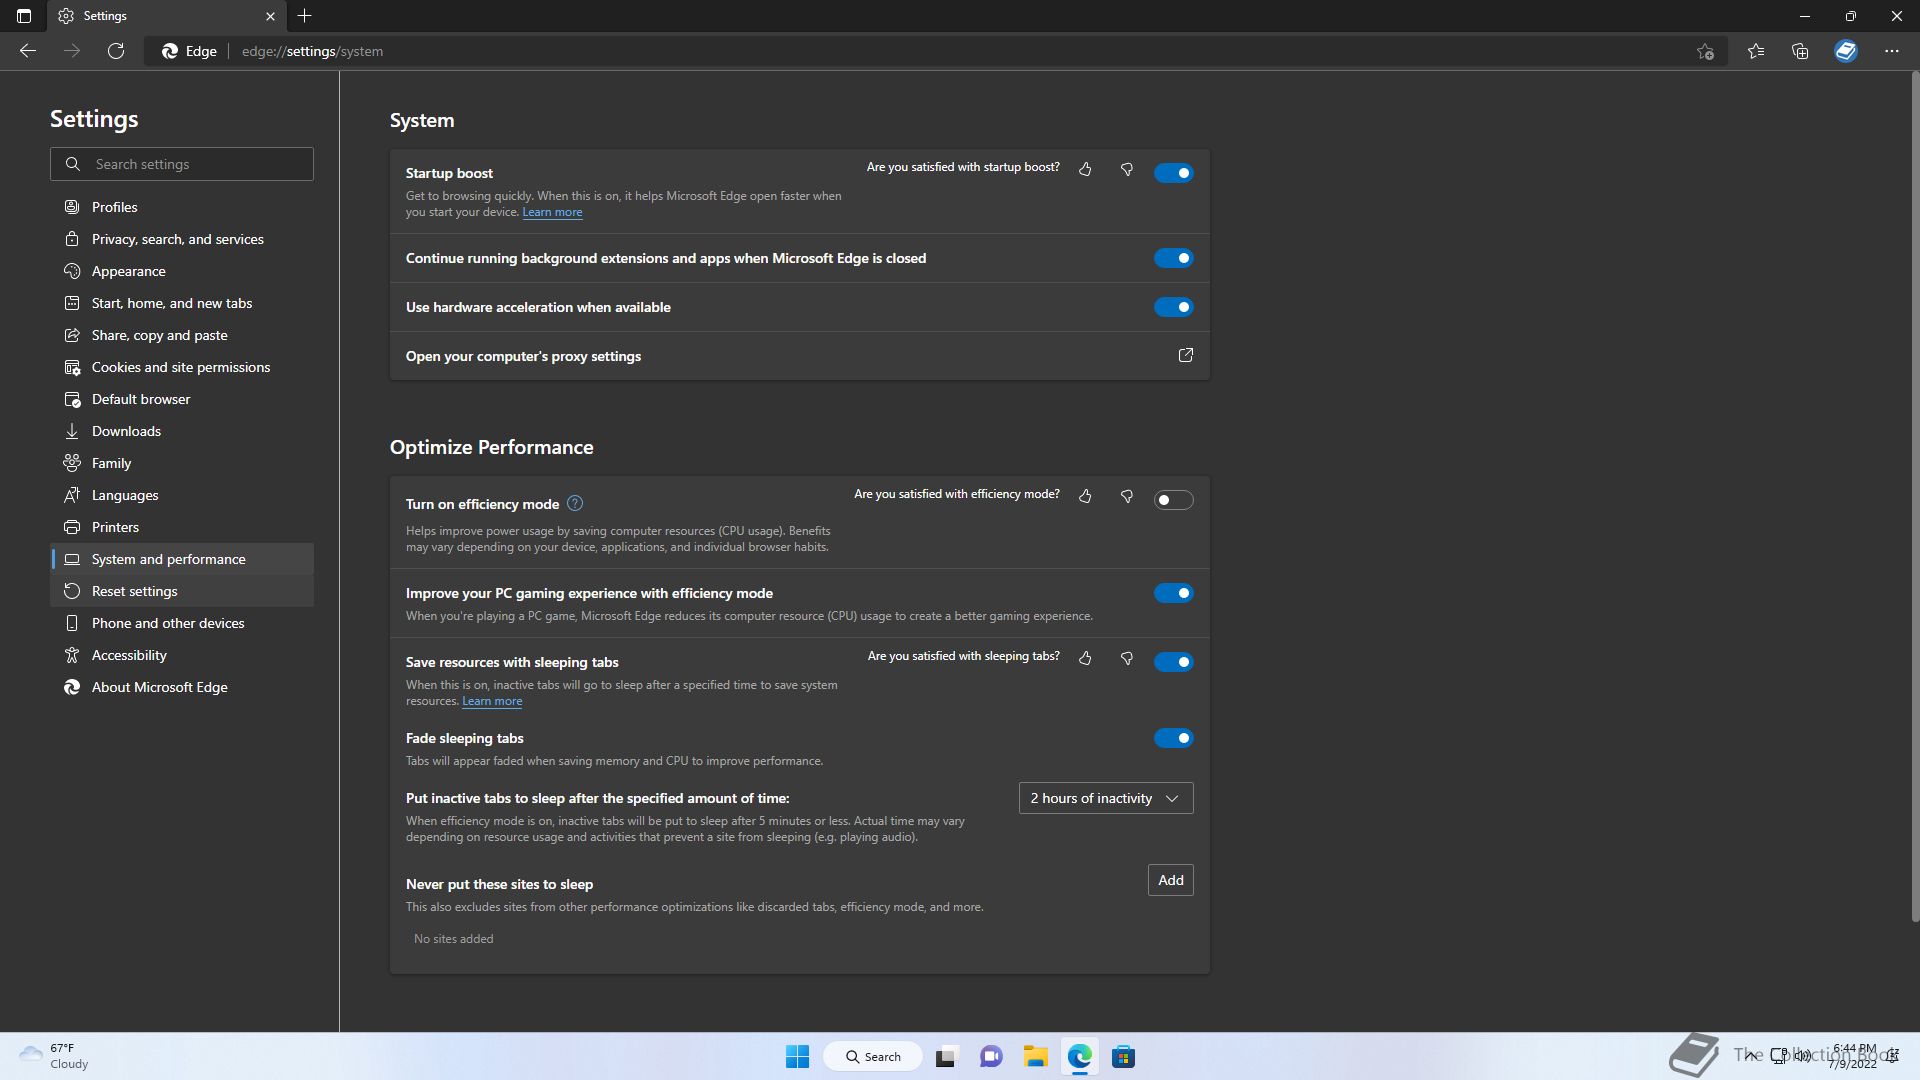This screenshot has height=1080, width=1920.
Task: Click into the Search settings field
Action: 182,164
